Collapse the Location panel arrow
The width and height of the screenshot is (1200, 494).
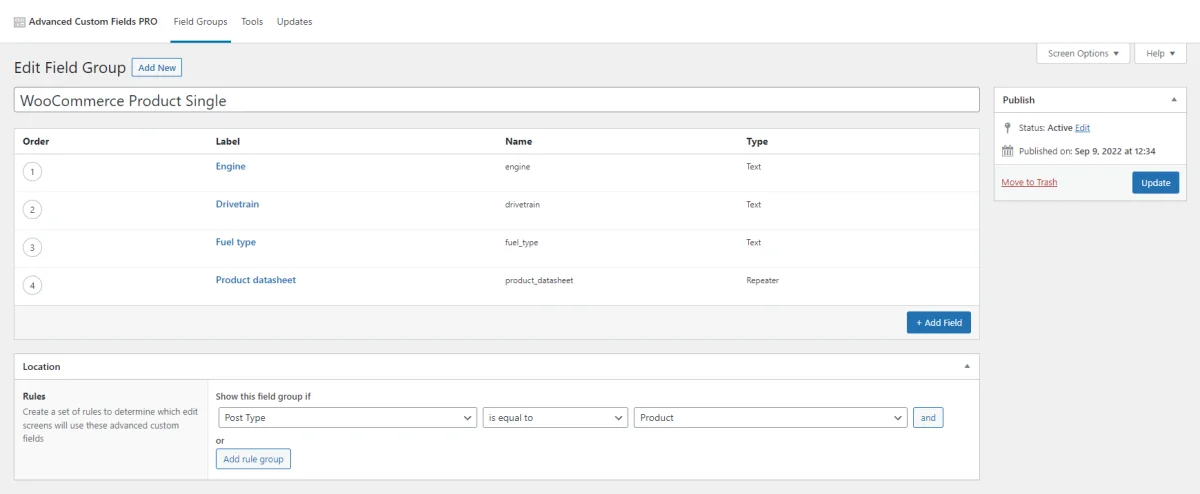(967, 367)
